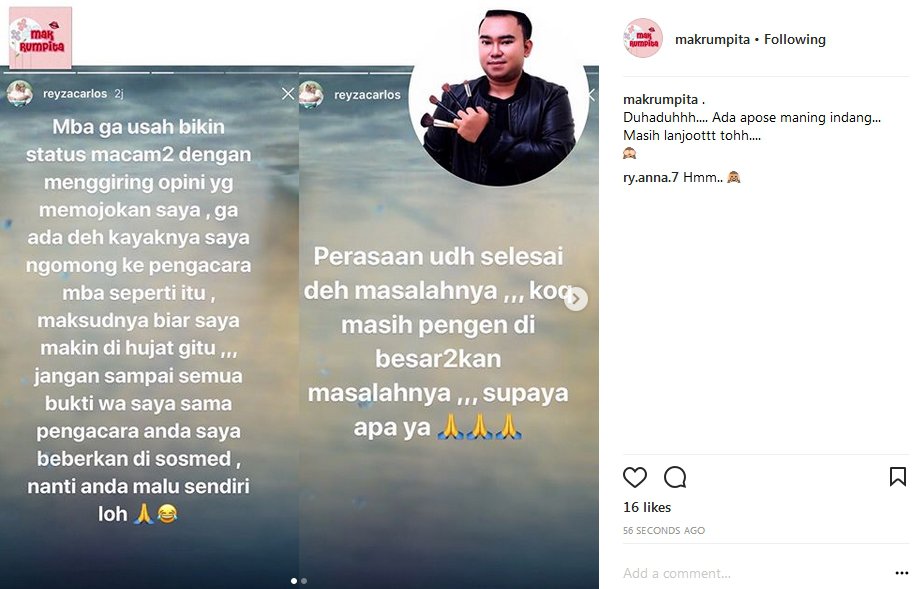Like the post with the heart icon
The image size is (912, 589).
click(x=635, y=477)
